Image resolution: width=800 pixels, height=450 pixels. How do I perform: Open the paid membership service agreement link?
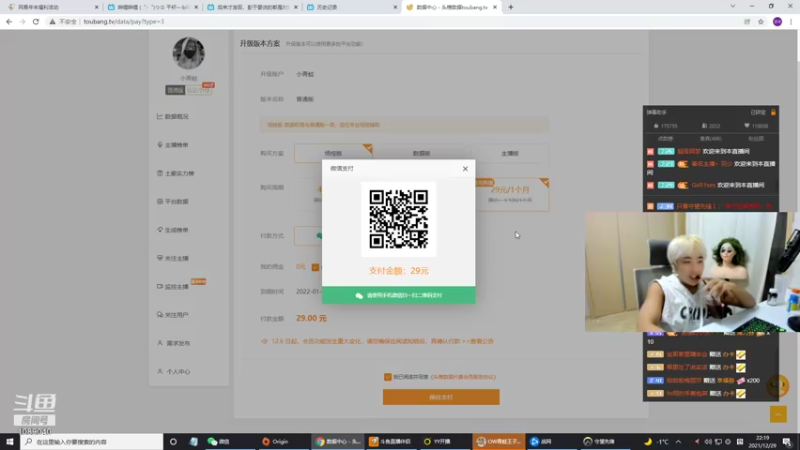[x=463, y=377]
